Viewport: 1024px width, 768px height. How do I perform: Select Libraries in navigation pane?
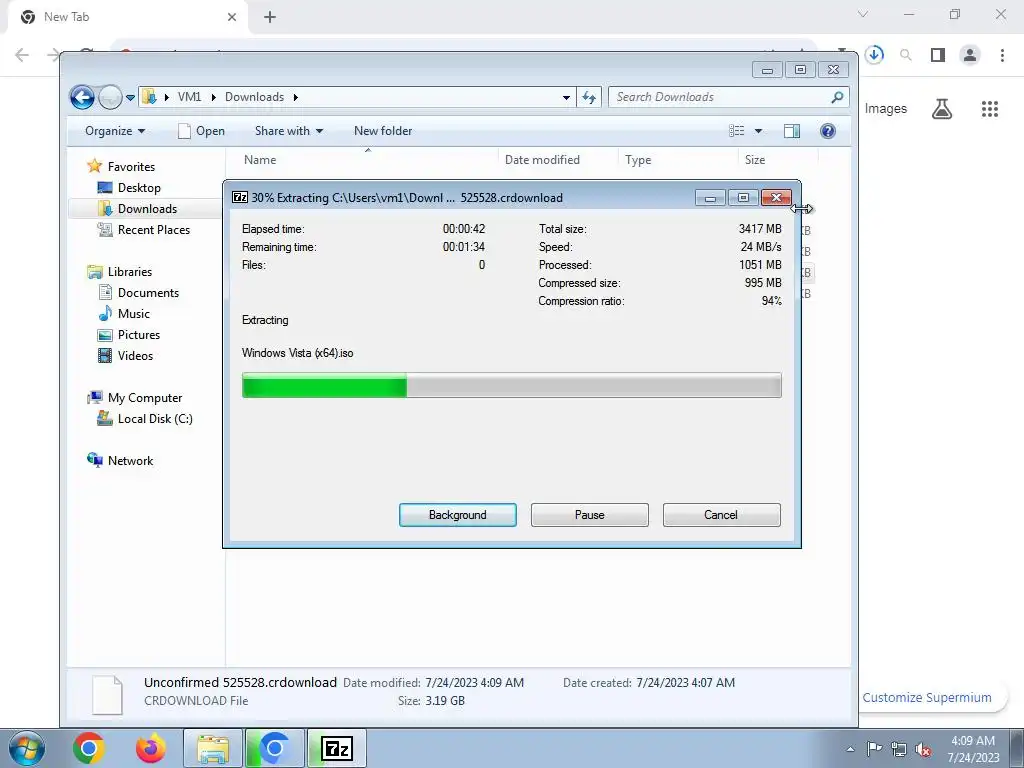point(129,272)
